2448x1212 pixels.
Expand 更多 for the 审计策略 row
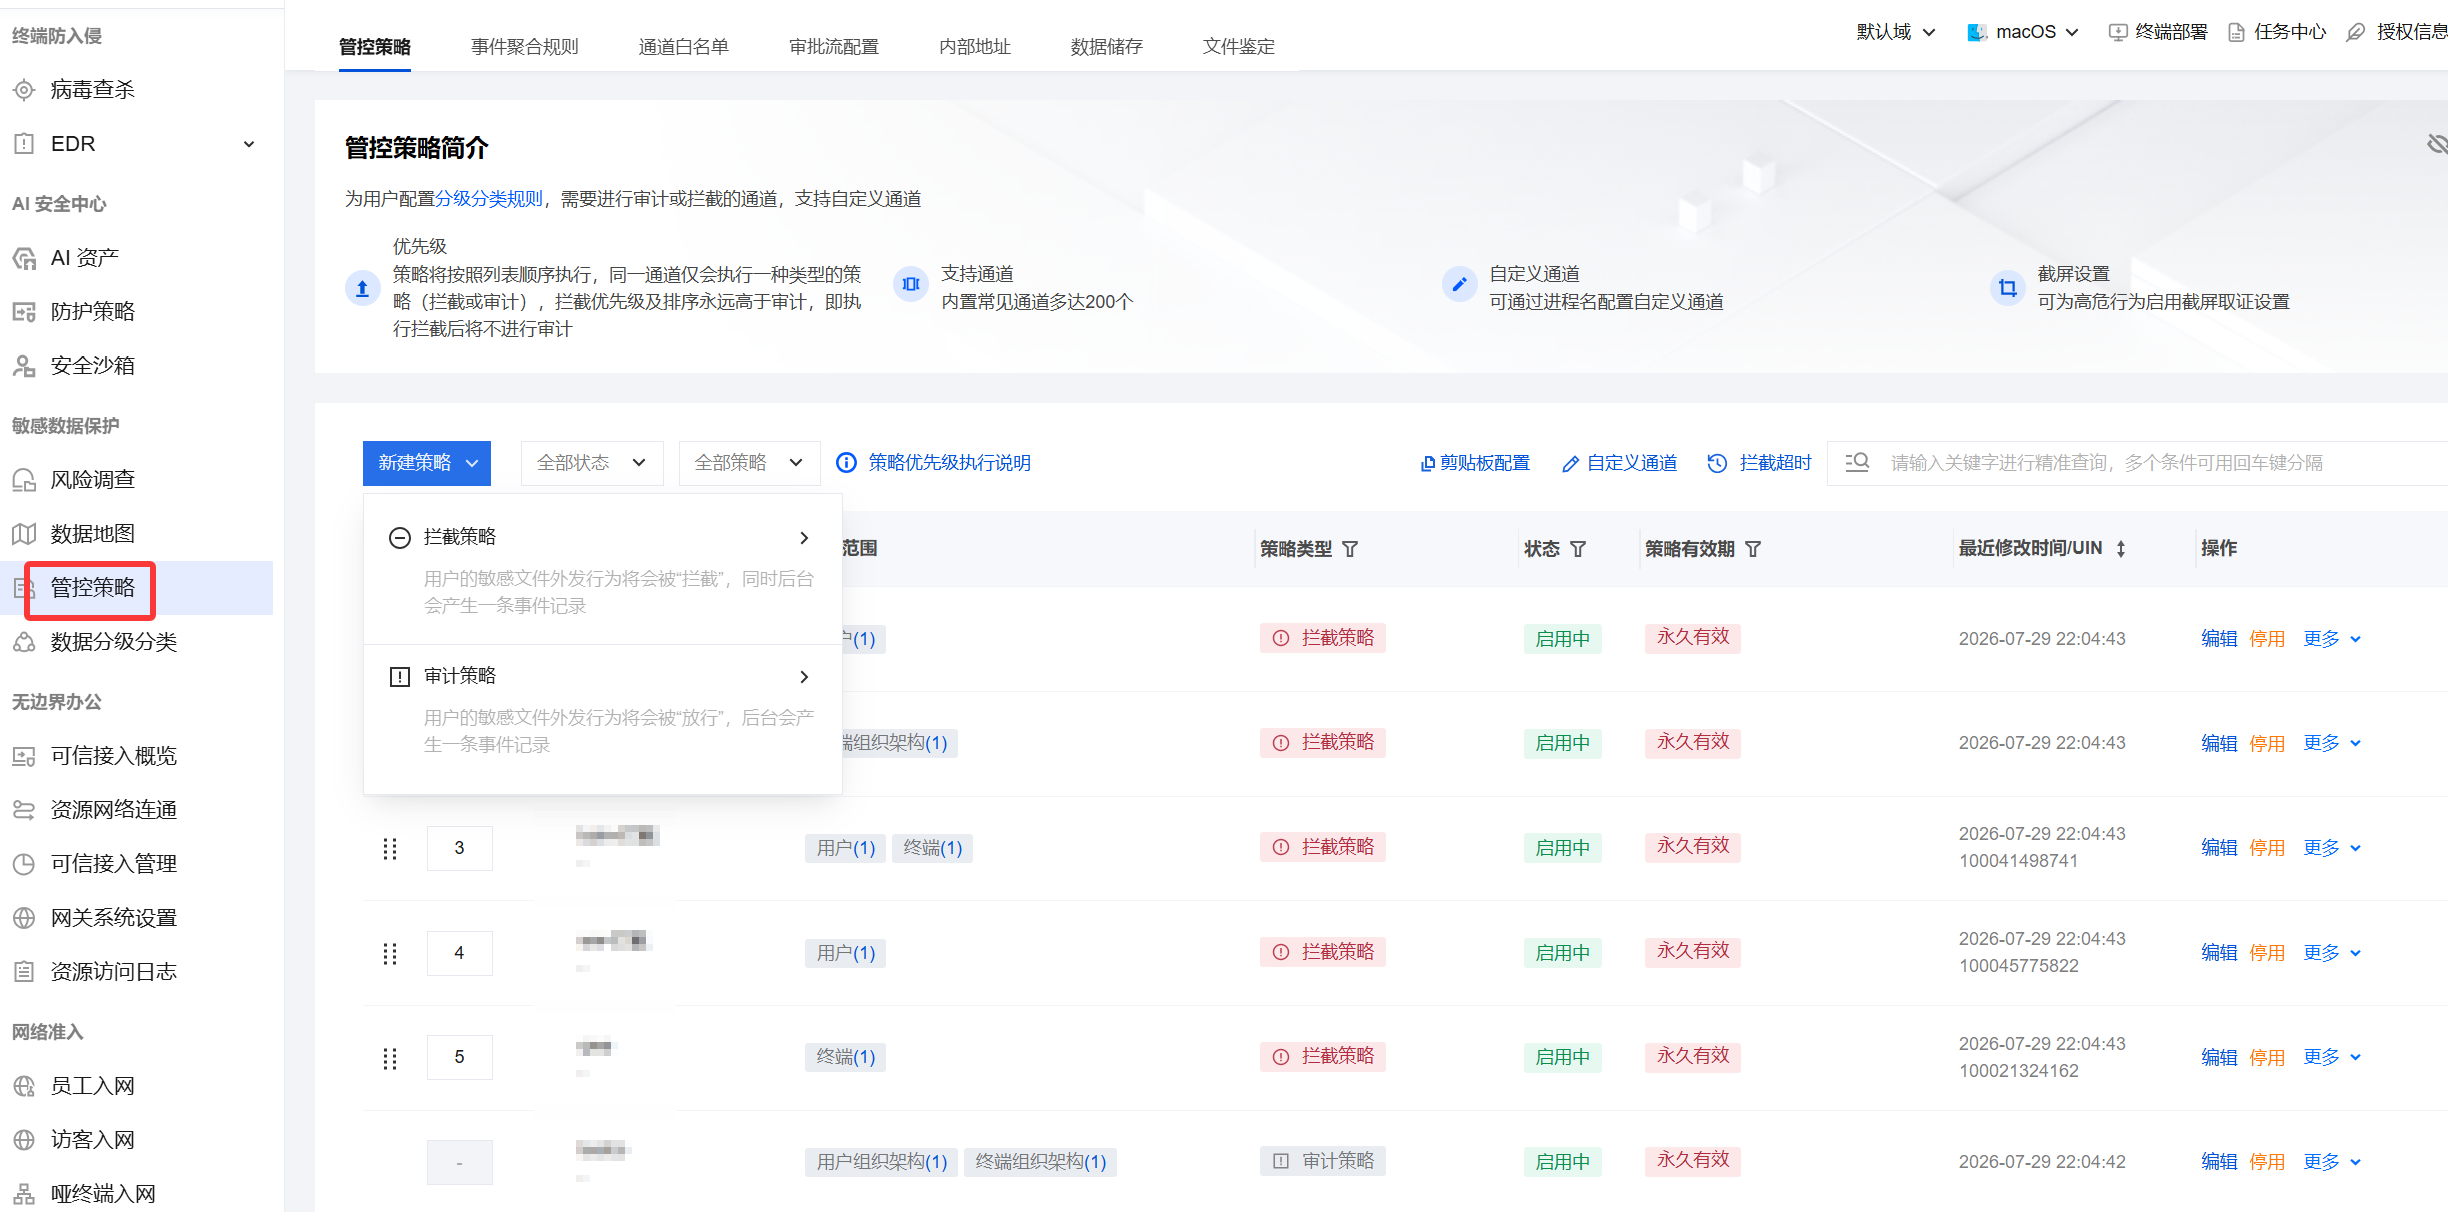(x=2332, y=1162)
